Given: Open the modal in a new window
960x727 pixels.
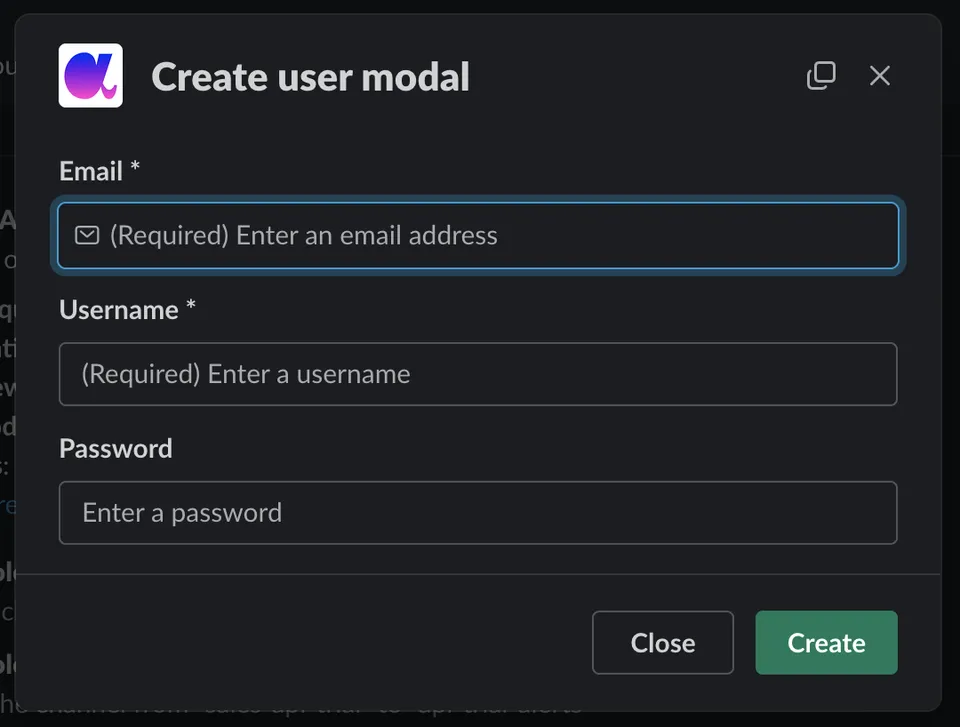Looking at the screenshot, I should 821,76.
